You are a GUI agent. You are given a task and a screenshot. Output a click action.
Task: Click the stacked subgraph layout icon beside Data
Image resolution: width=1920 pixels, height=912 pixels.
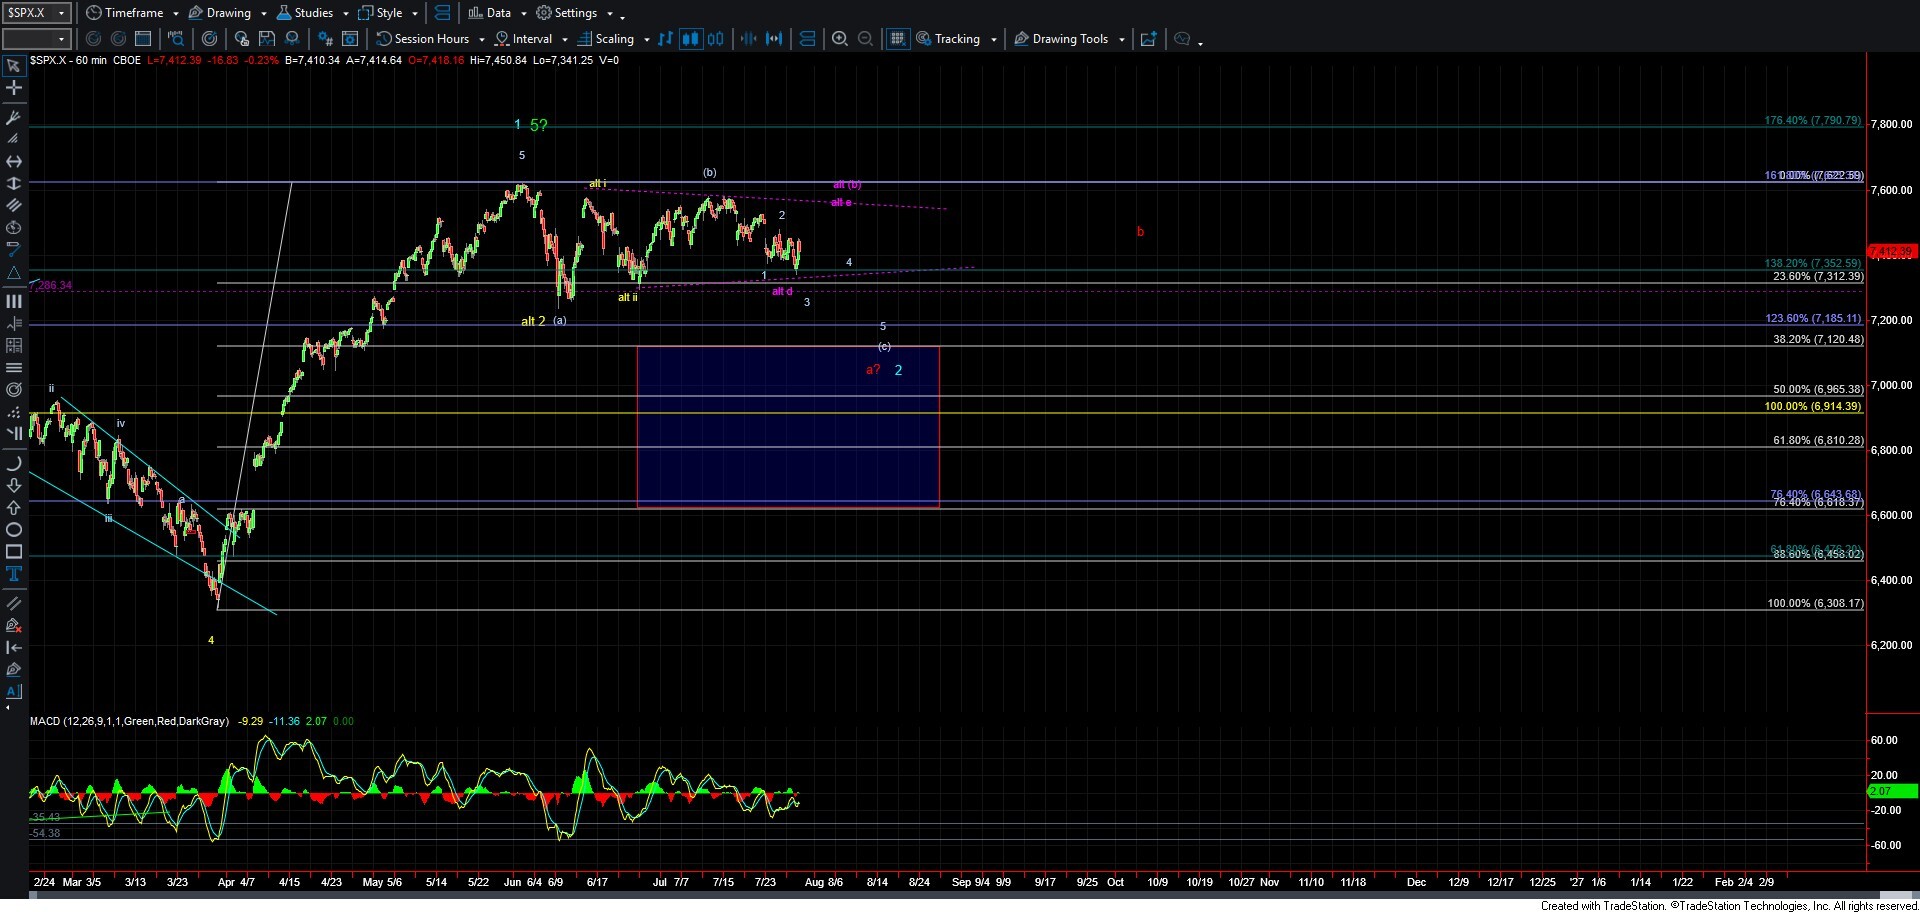pos(443,13)
